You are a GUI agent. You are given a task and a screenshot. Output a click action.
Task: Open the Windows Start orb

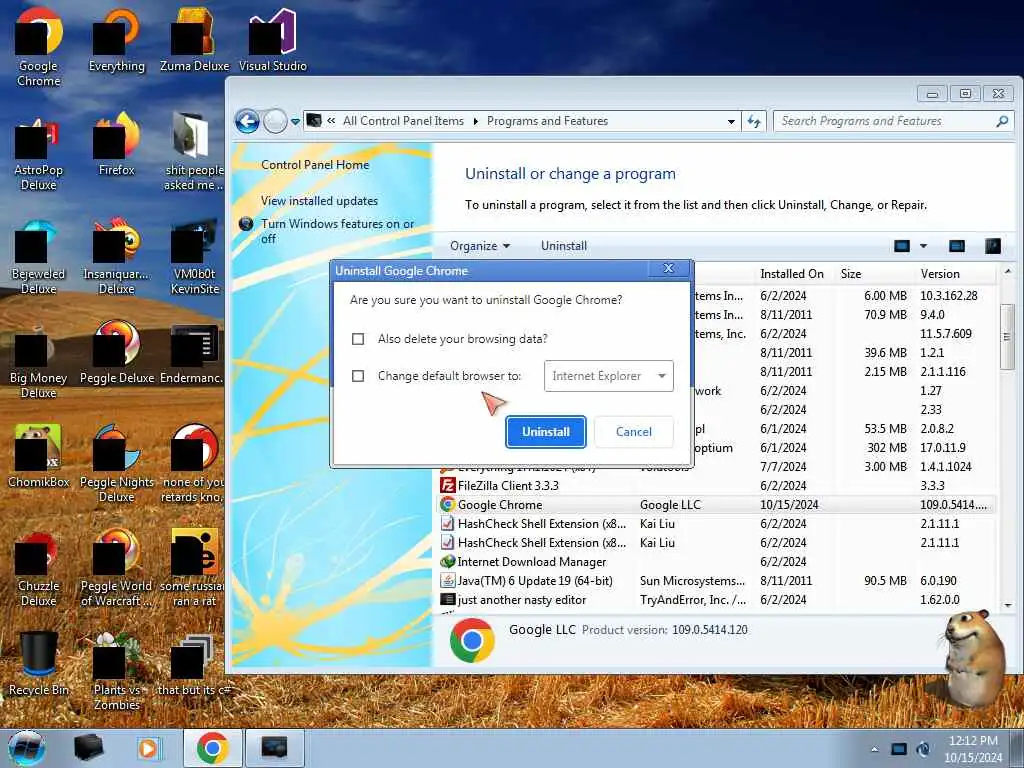coord(27,748)
